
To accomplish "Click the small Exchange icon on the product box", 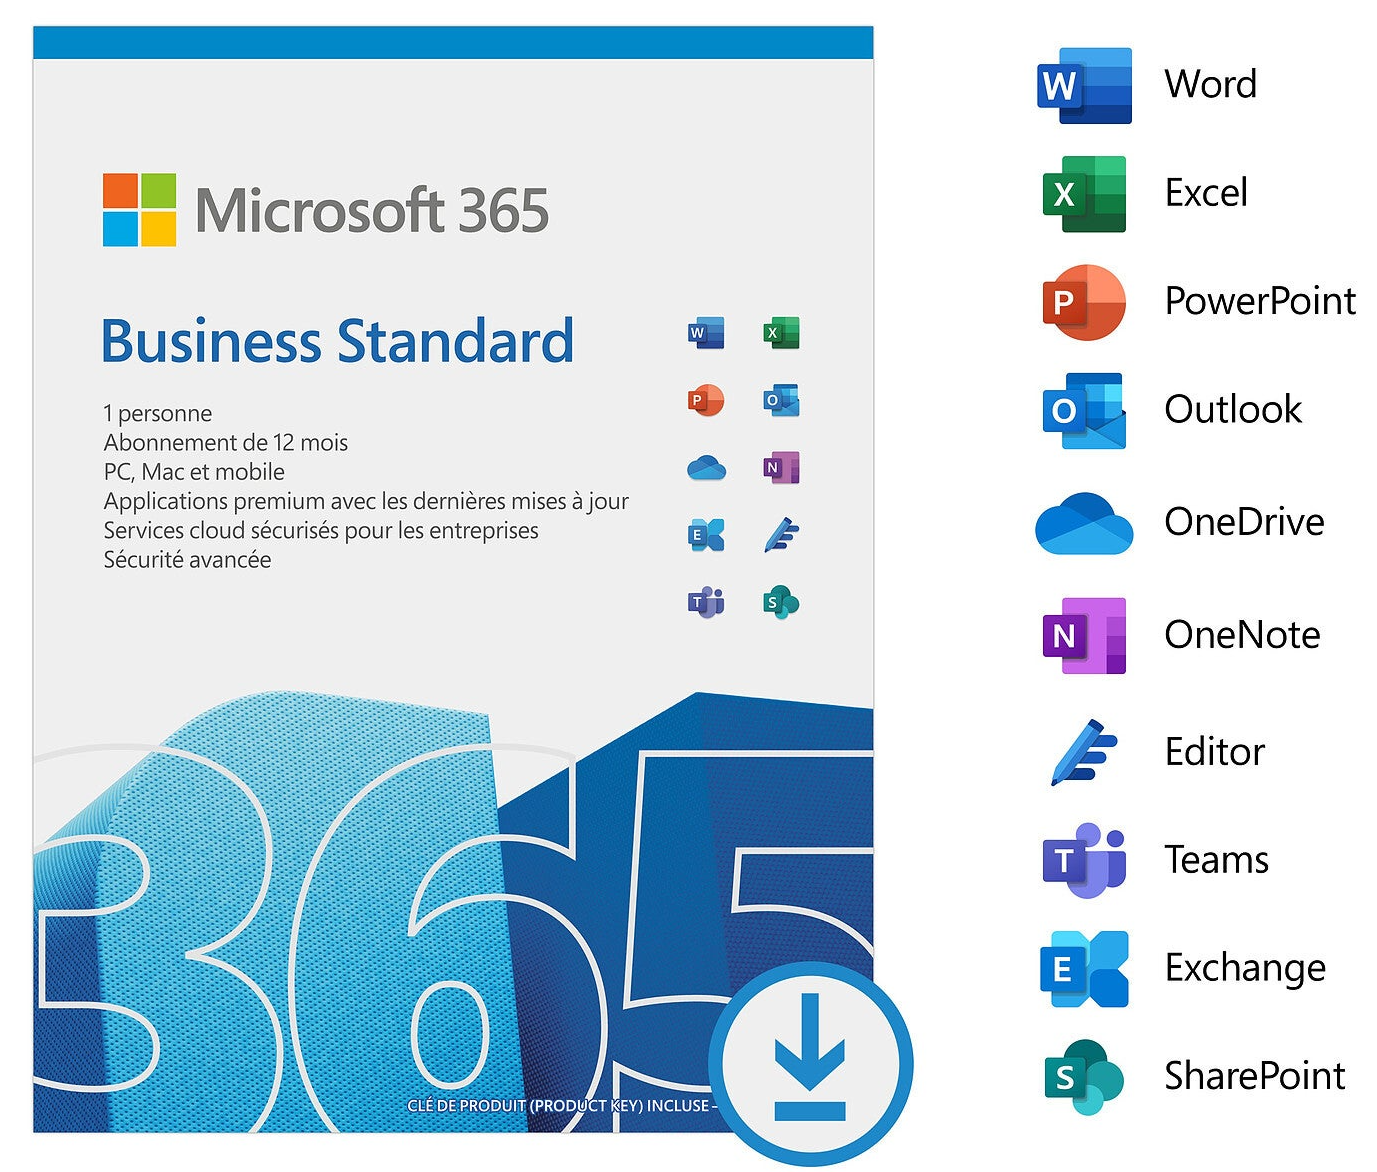I will pos(706,535).
